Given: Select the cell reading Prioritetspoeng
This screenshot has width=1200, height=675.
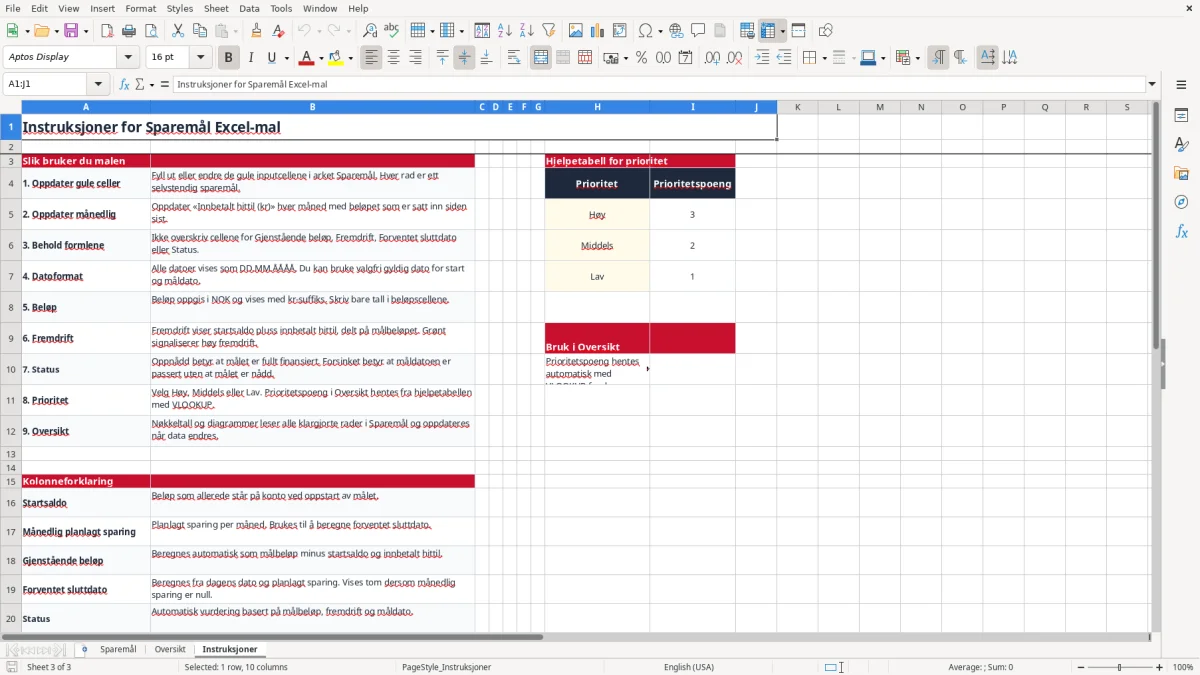Looking at the screenshot, I should 692,183.
